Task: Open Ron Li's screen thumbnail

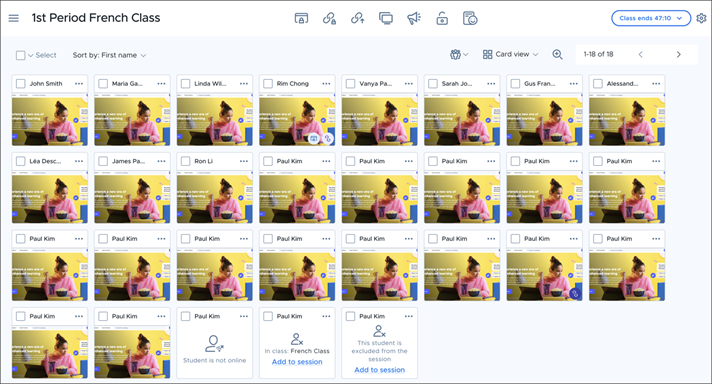Action: pos(215,197)
